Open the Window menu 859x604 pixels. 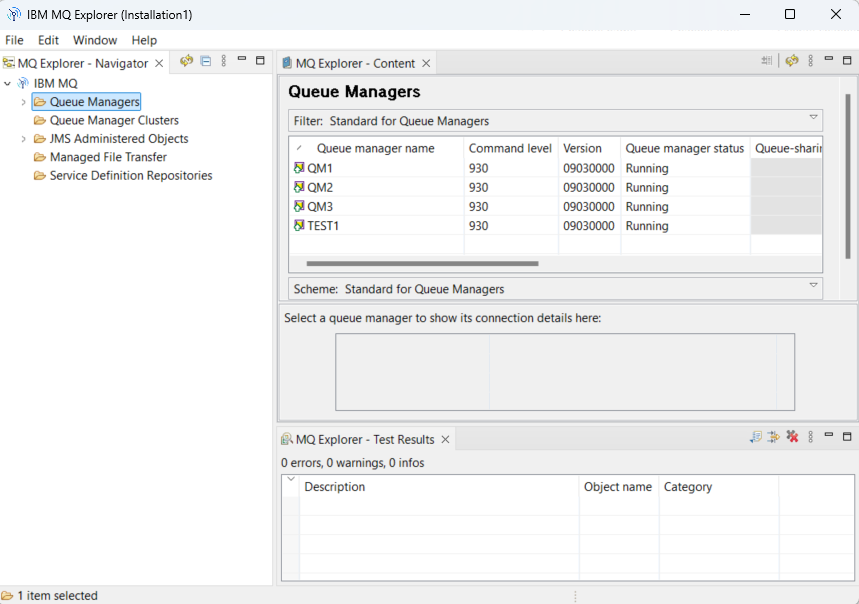95,40
